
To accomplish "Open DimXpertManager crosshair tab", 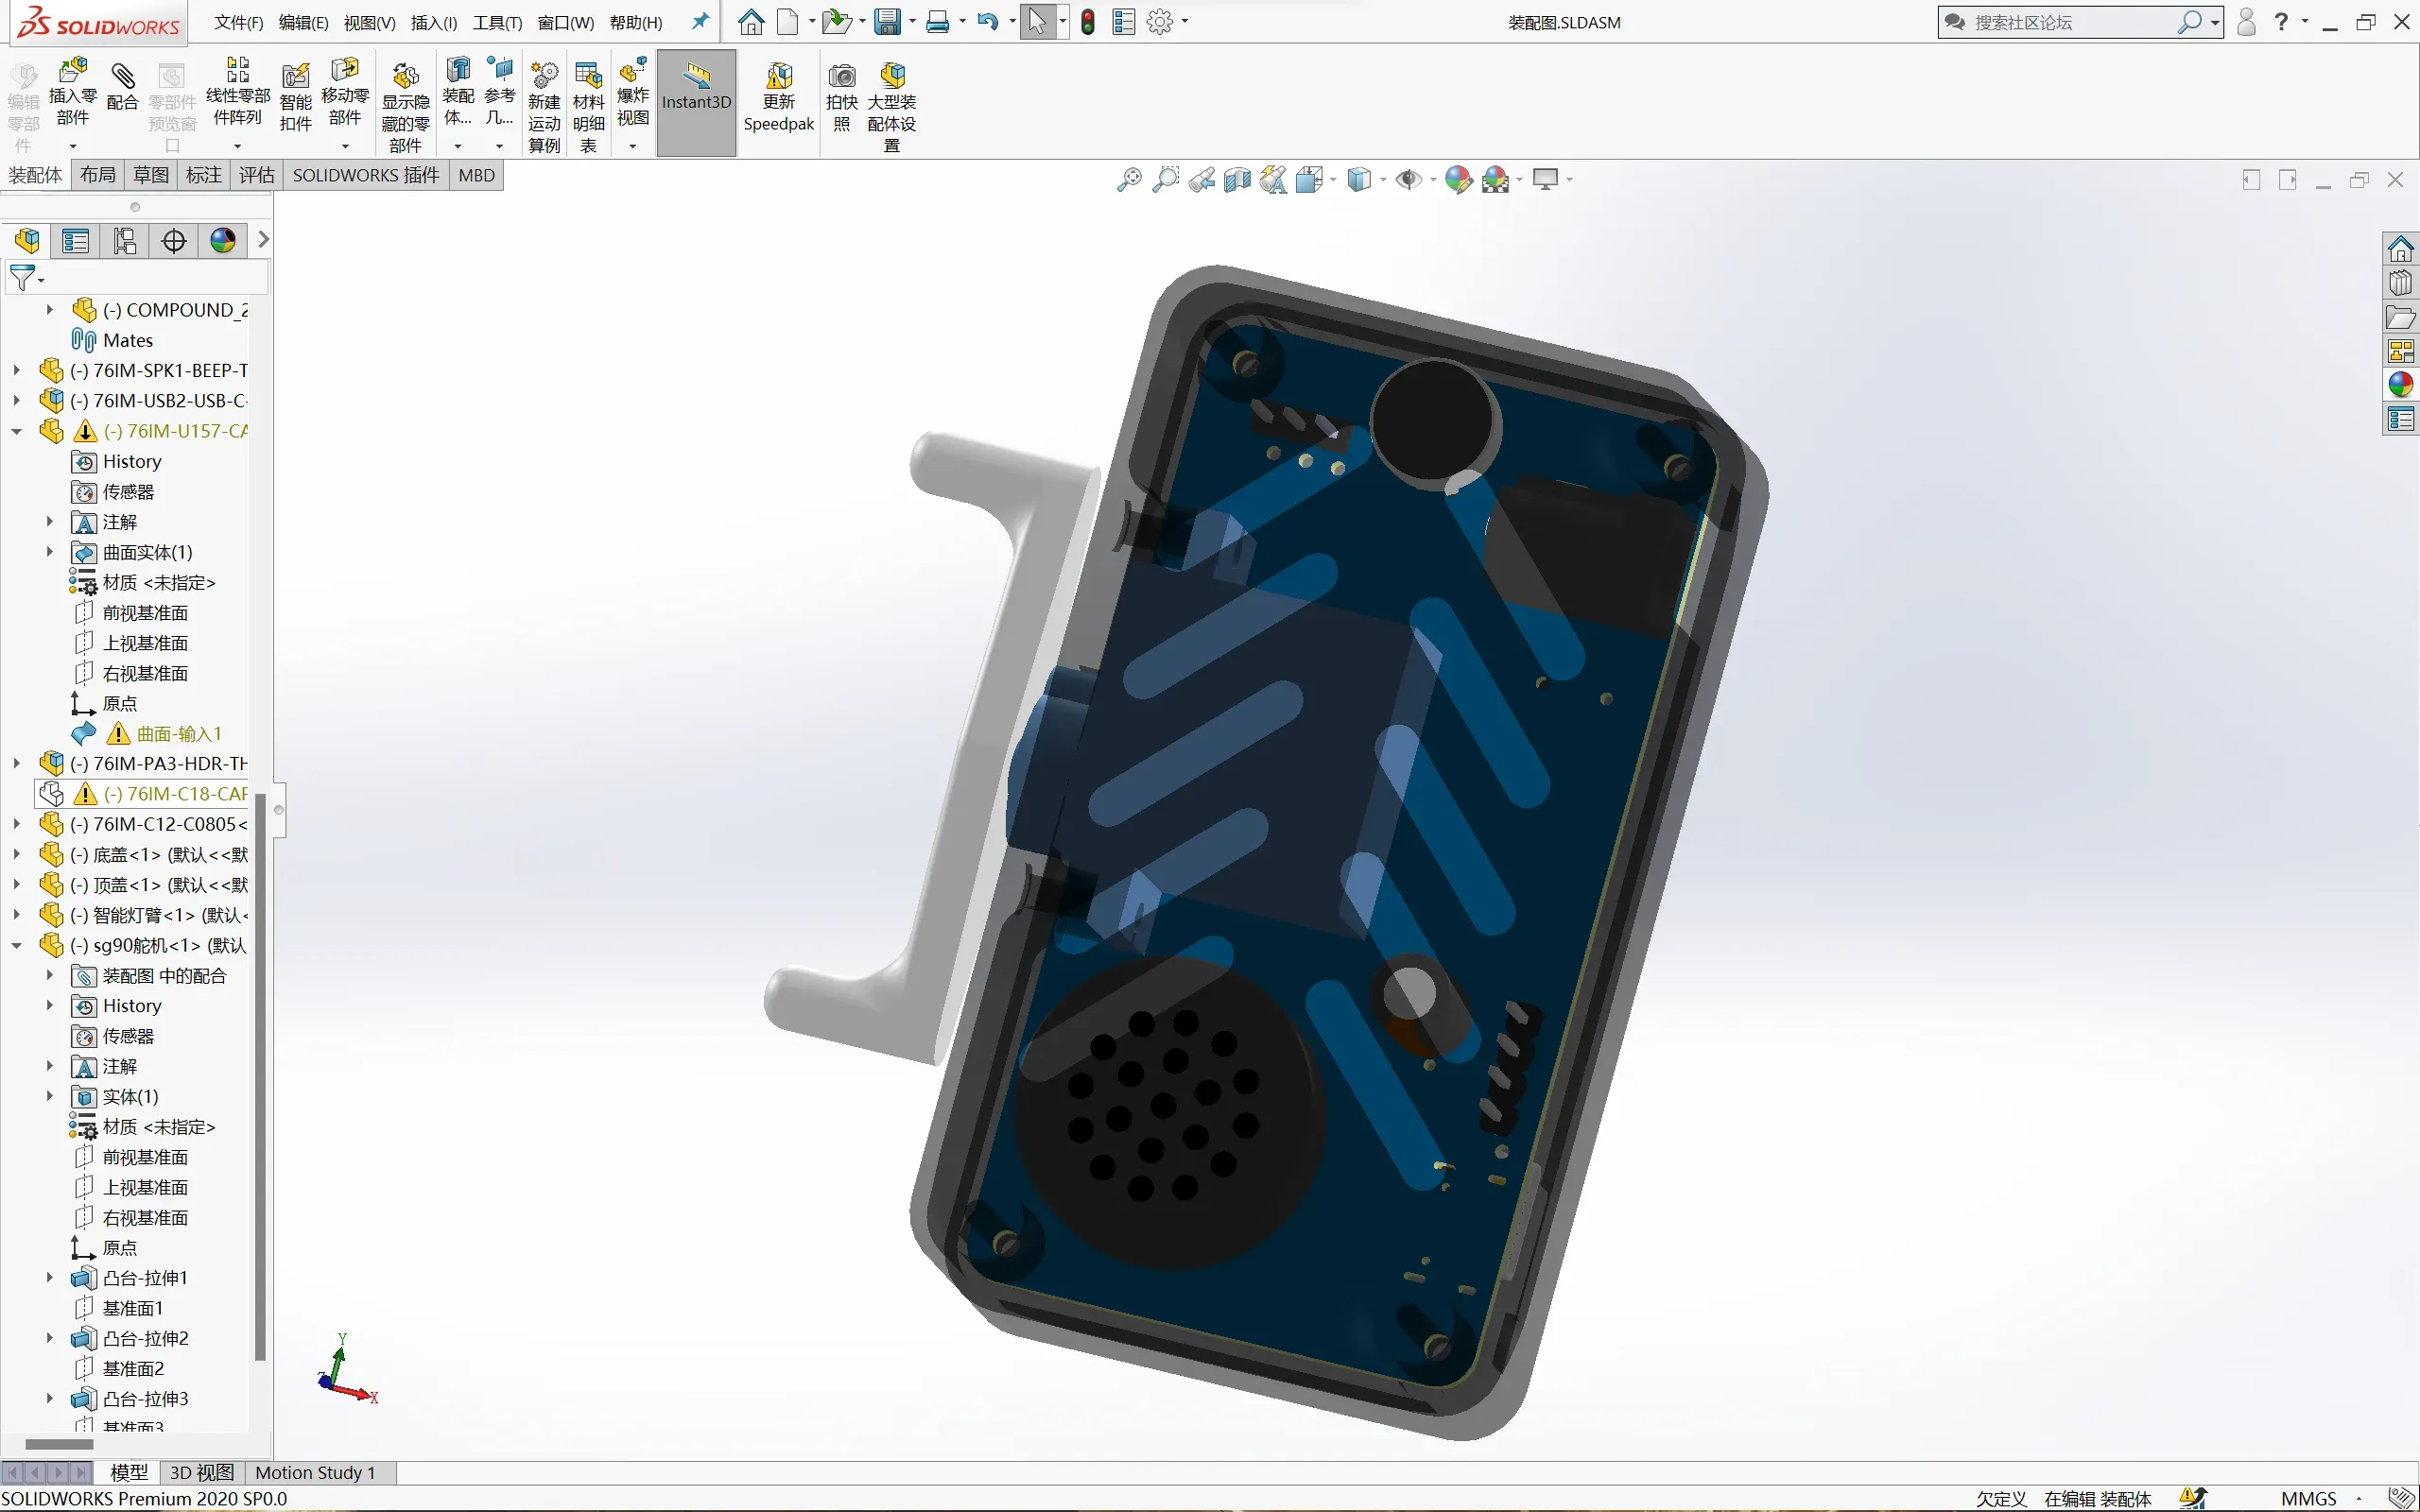I will (x=174, y=241).
